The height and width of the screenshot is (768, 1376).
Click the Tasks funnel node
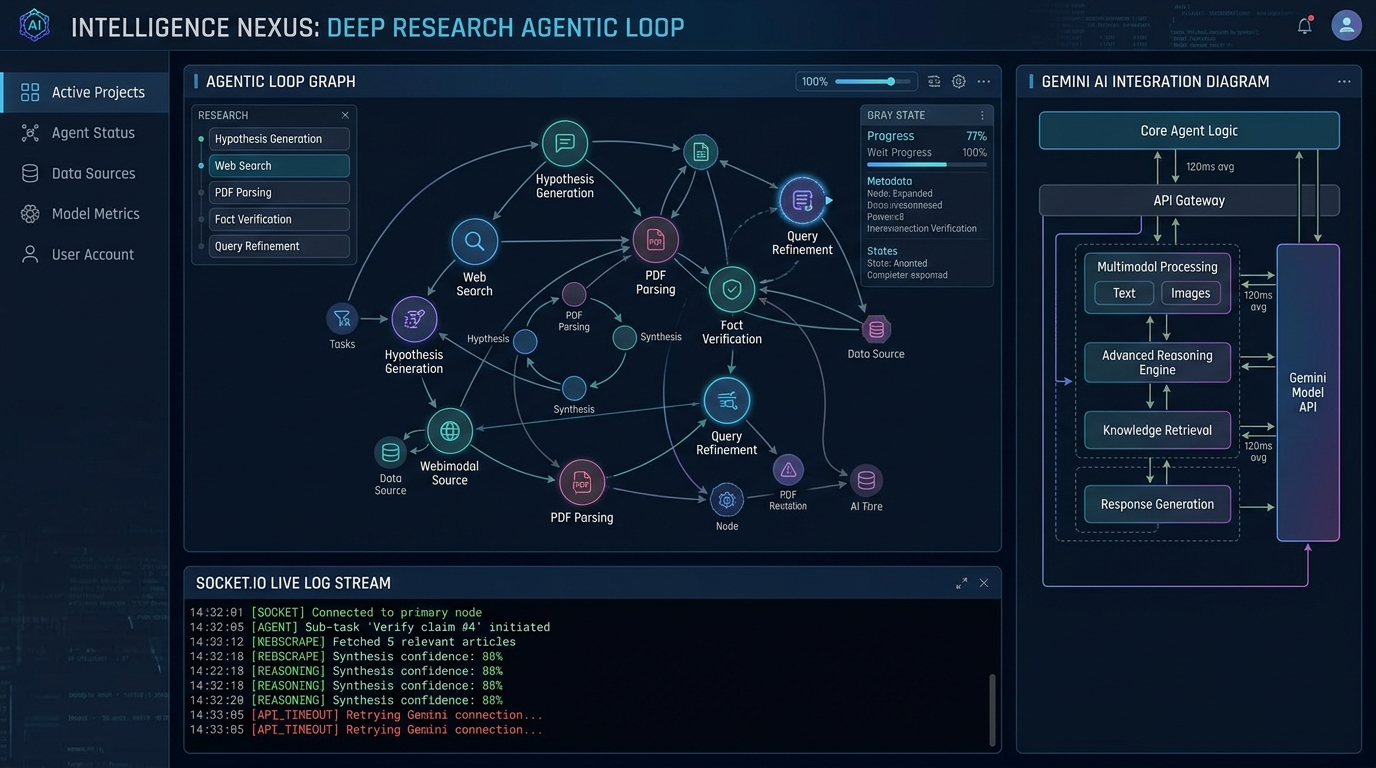coord(342,319)
